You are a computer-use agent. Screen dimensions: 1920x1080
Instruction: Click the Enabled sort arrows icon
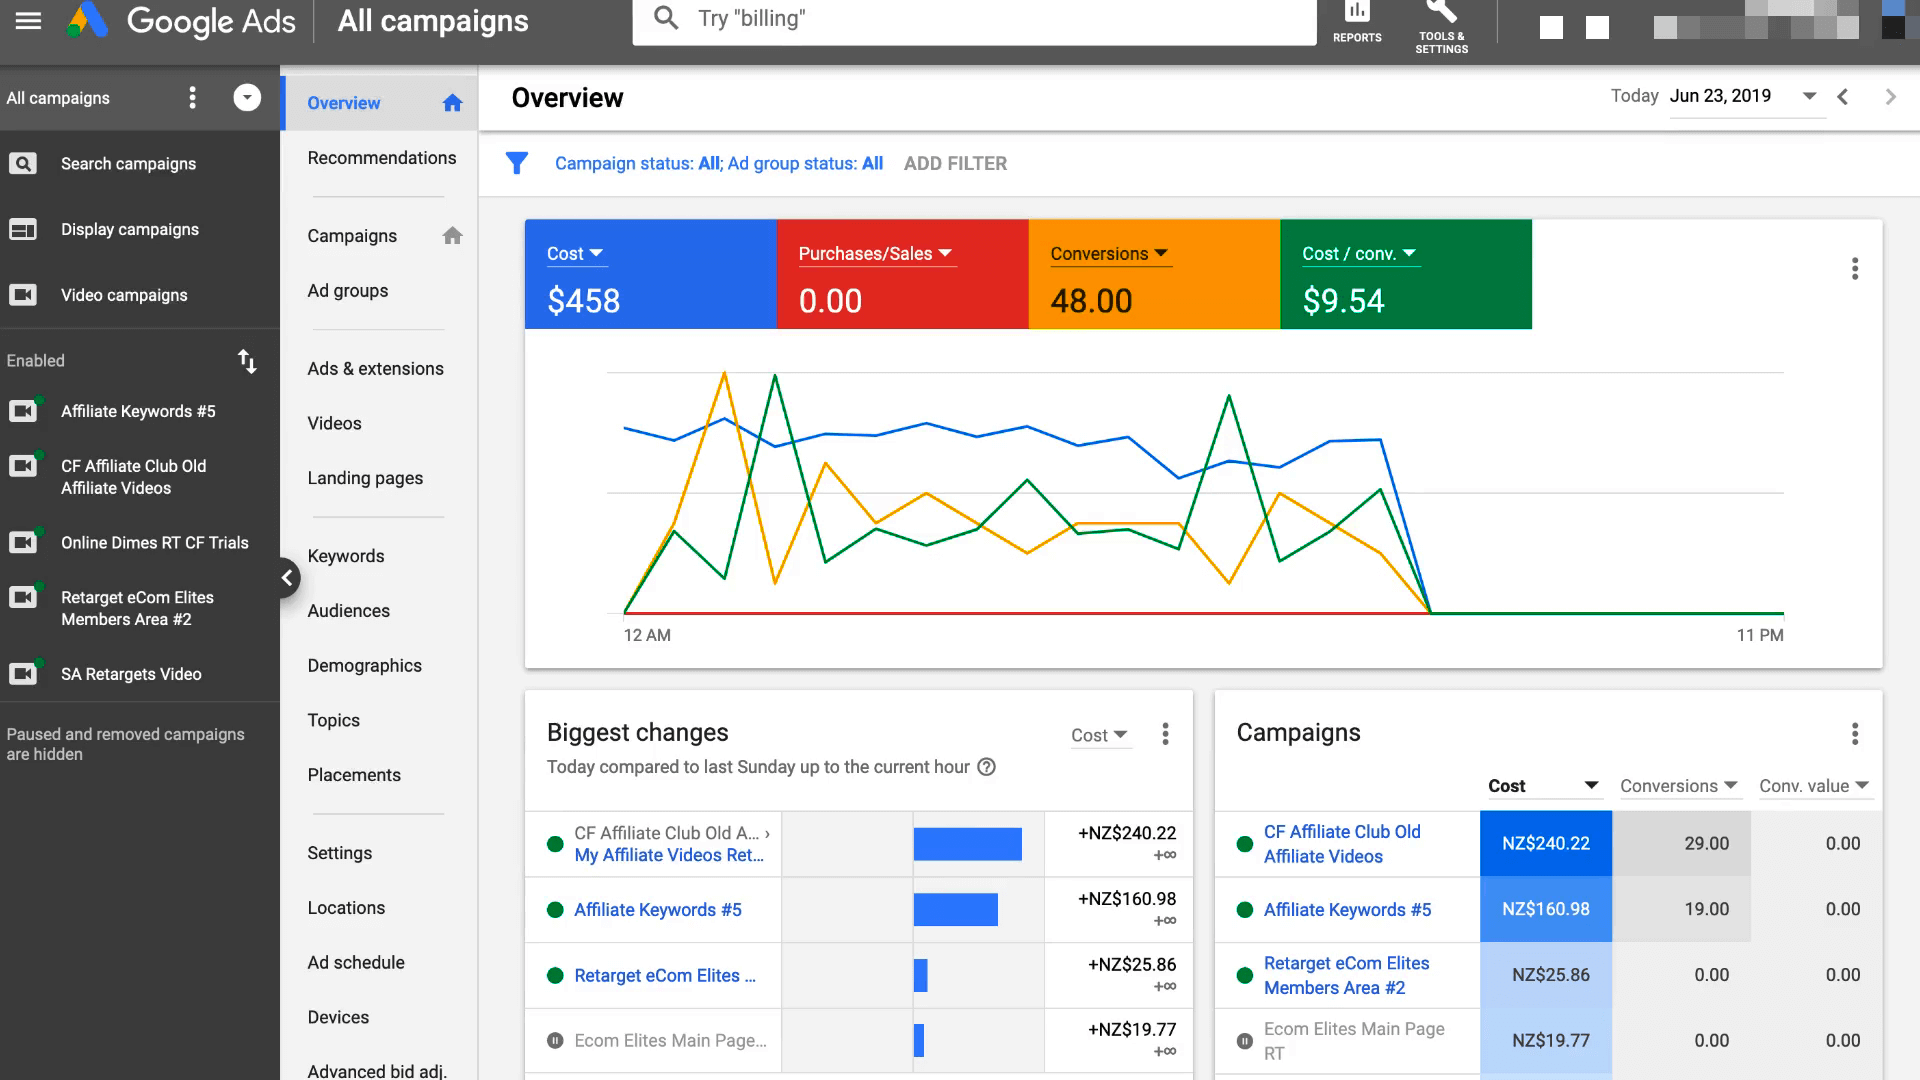pos(247,361)
